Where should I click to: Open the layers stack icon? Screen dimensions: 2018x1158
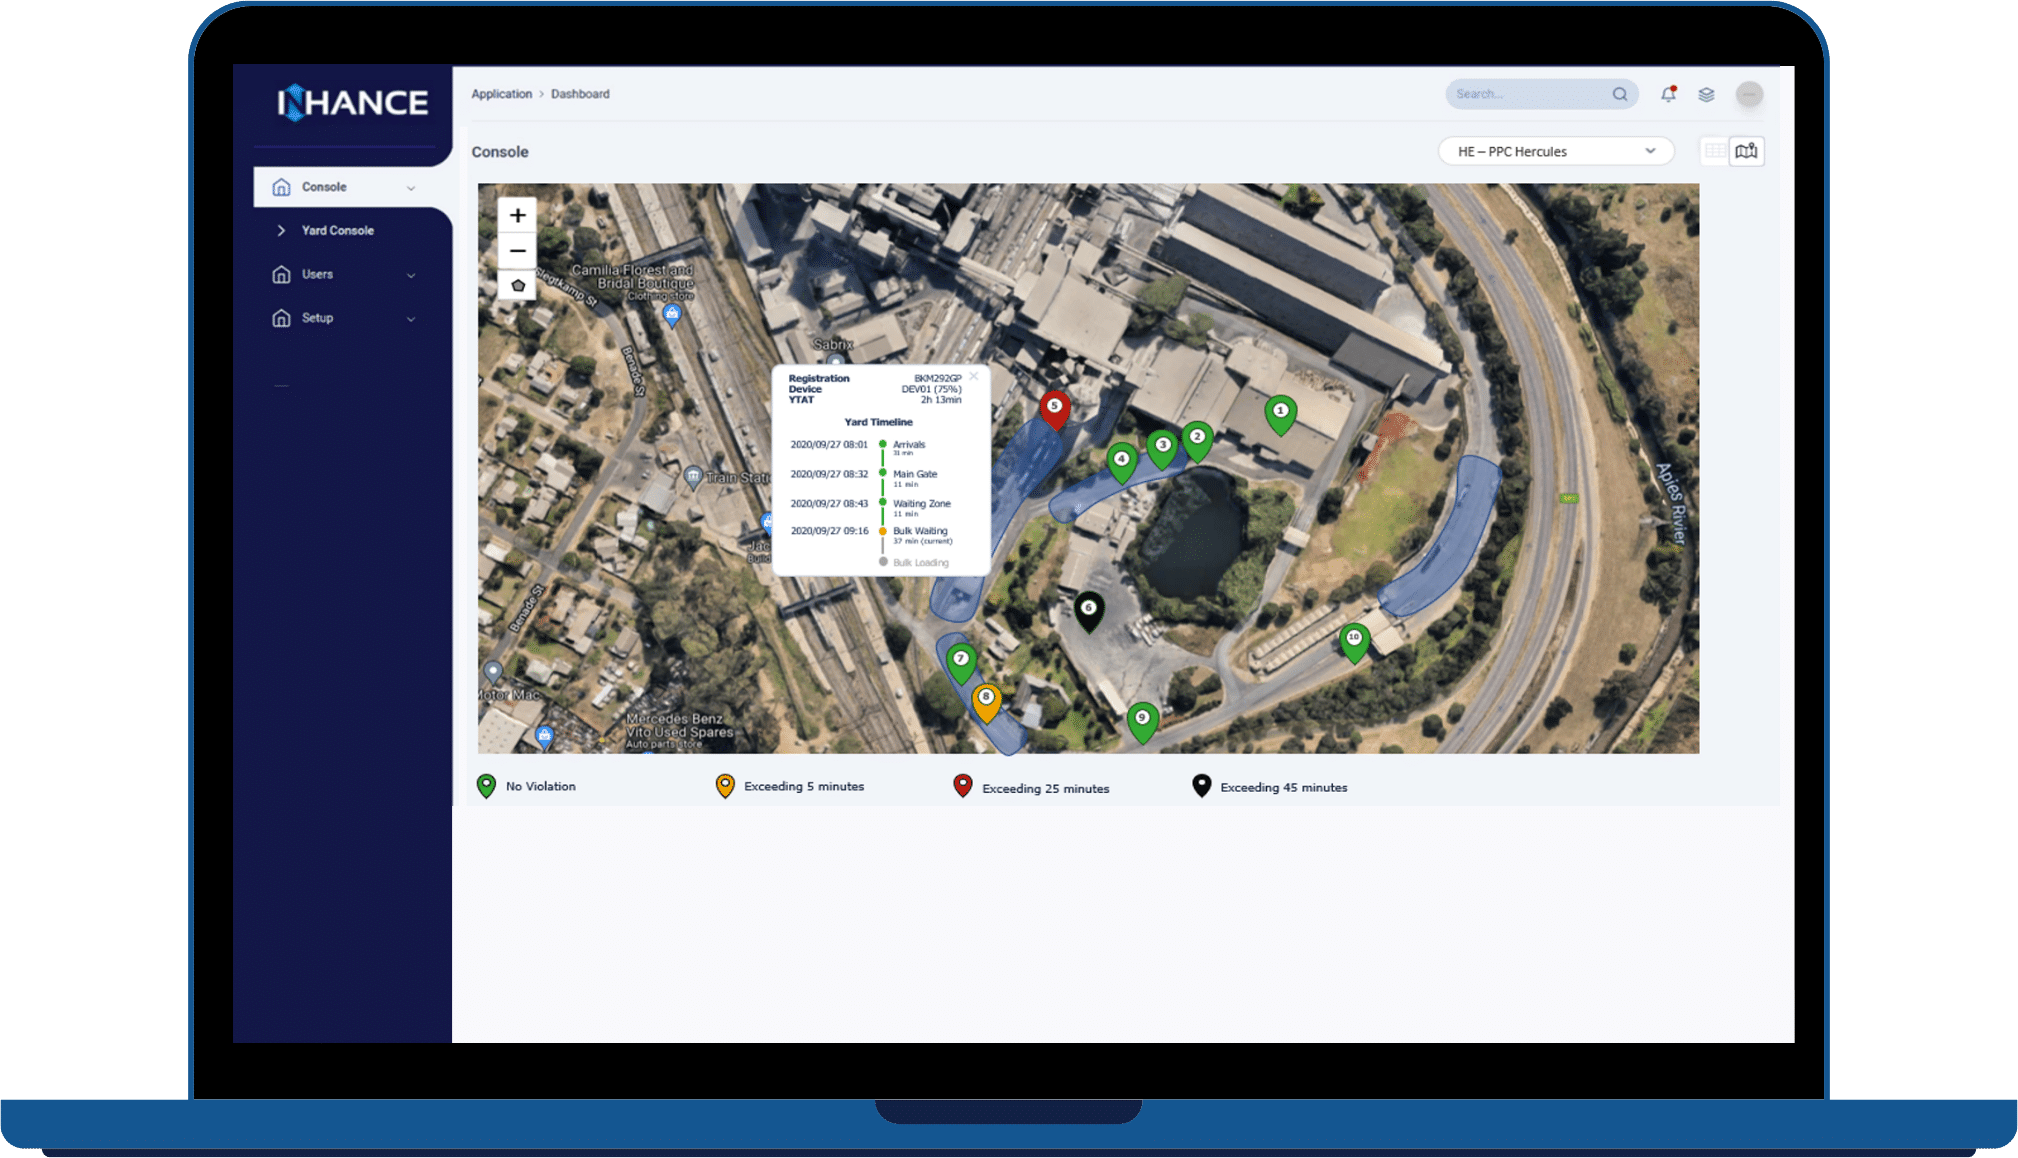(x=1706, y=94)
